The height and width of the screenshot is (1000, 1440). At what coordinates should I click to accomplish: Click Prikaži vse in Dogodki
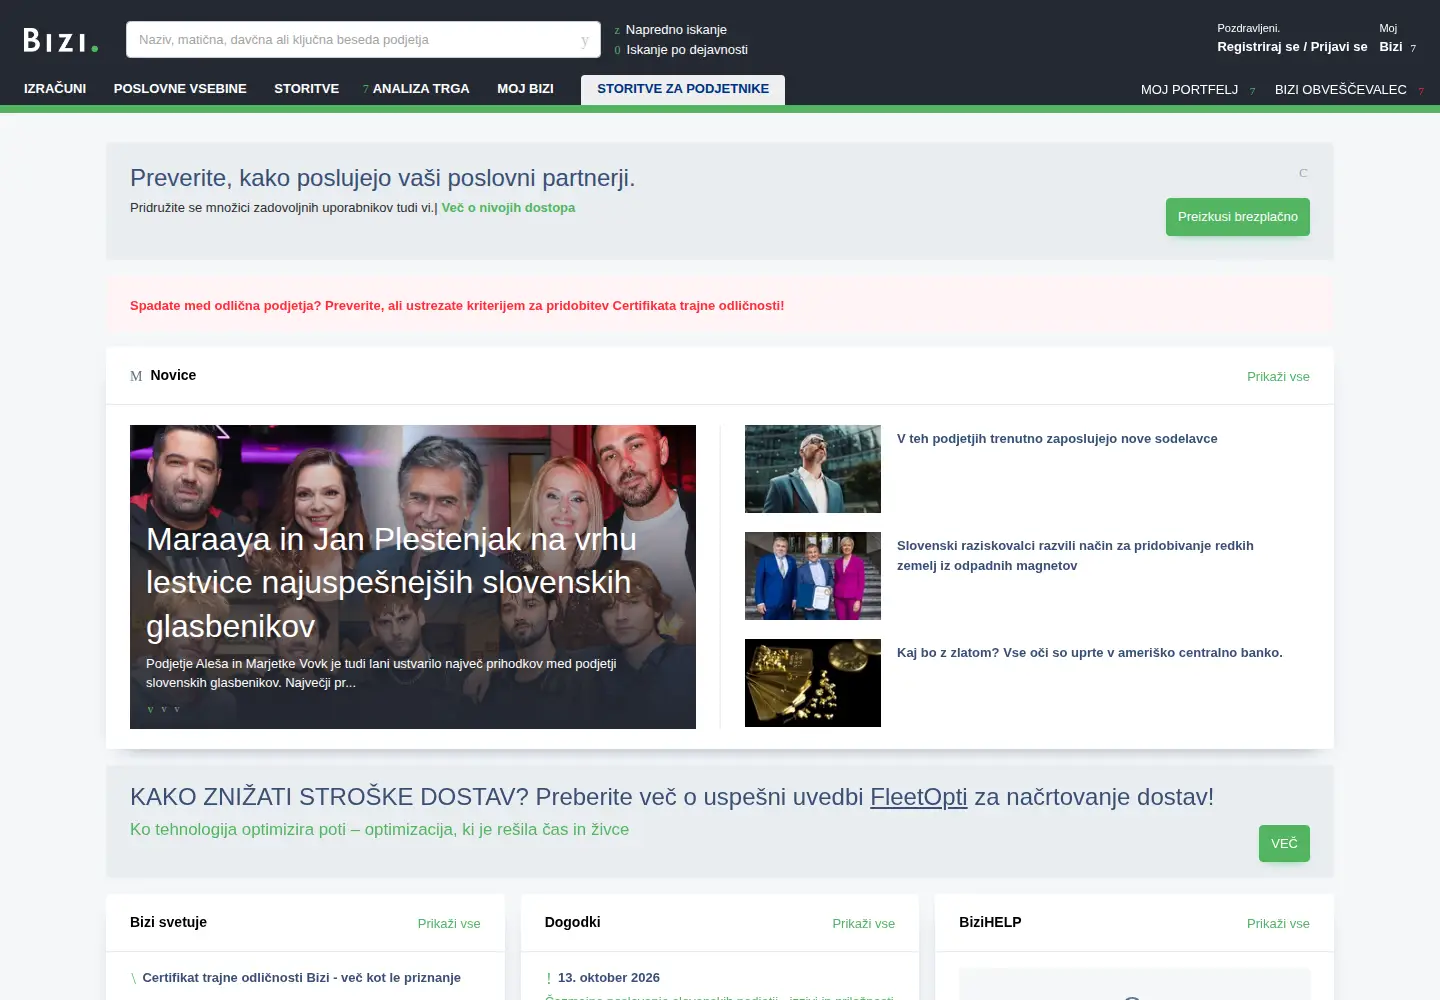[863, 924]
